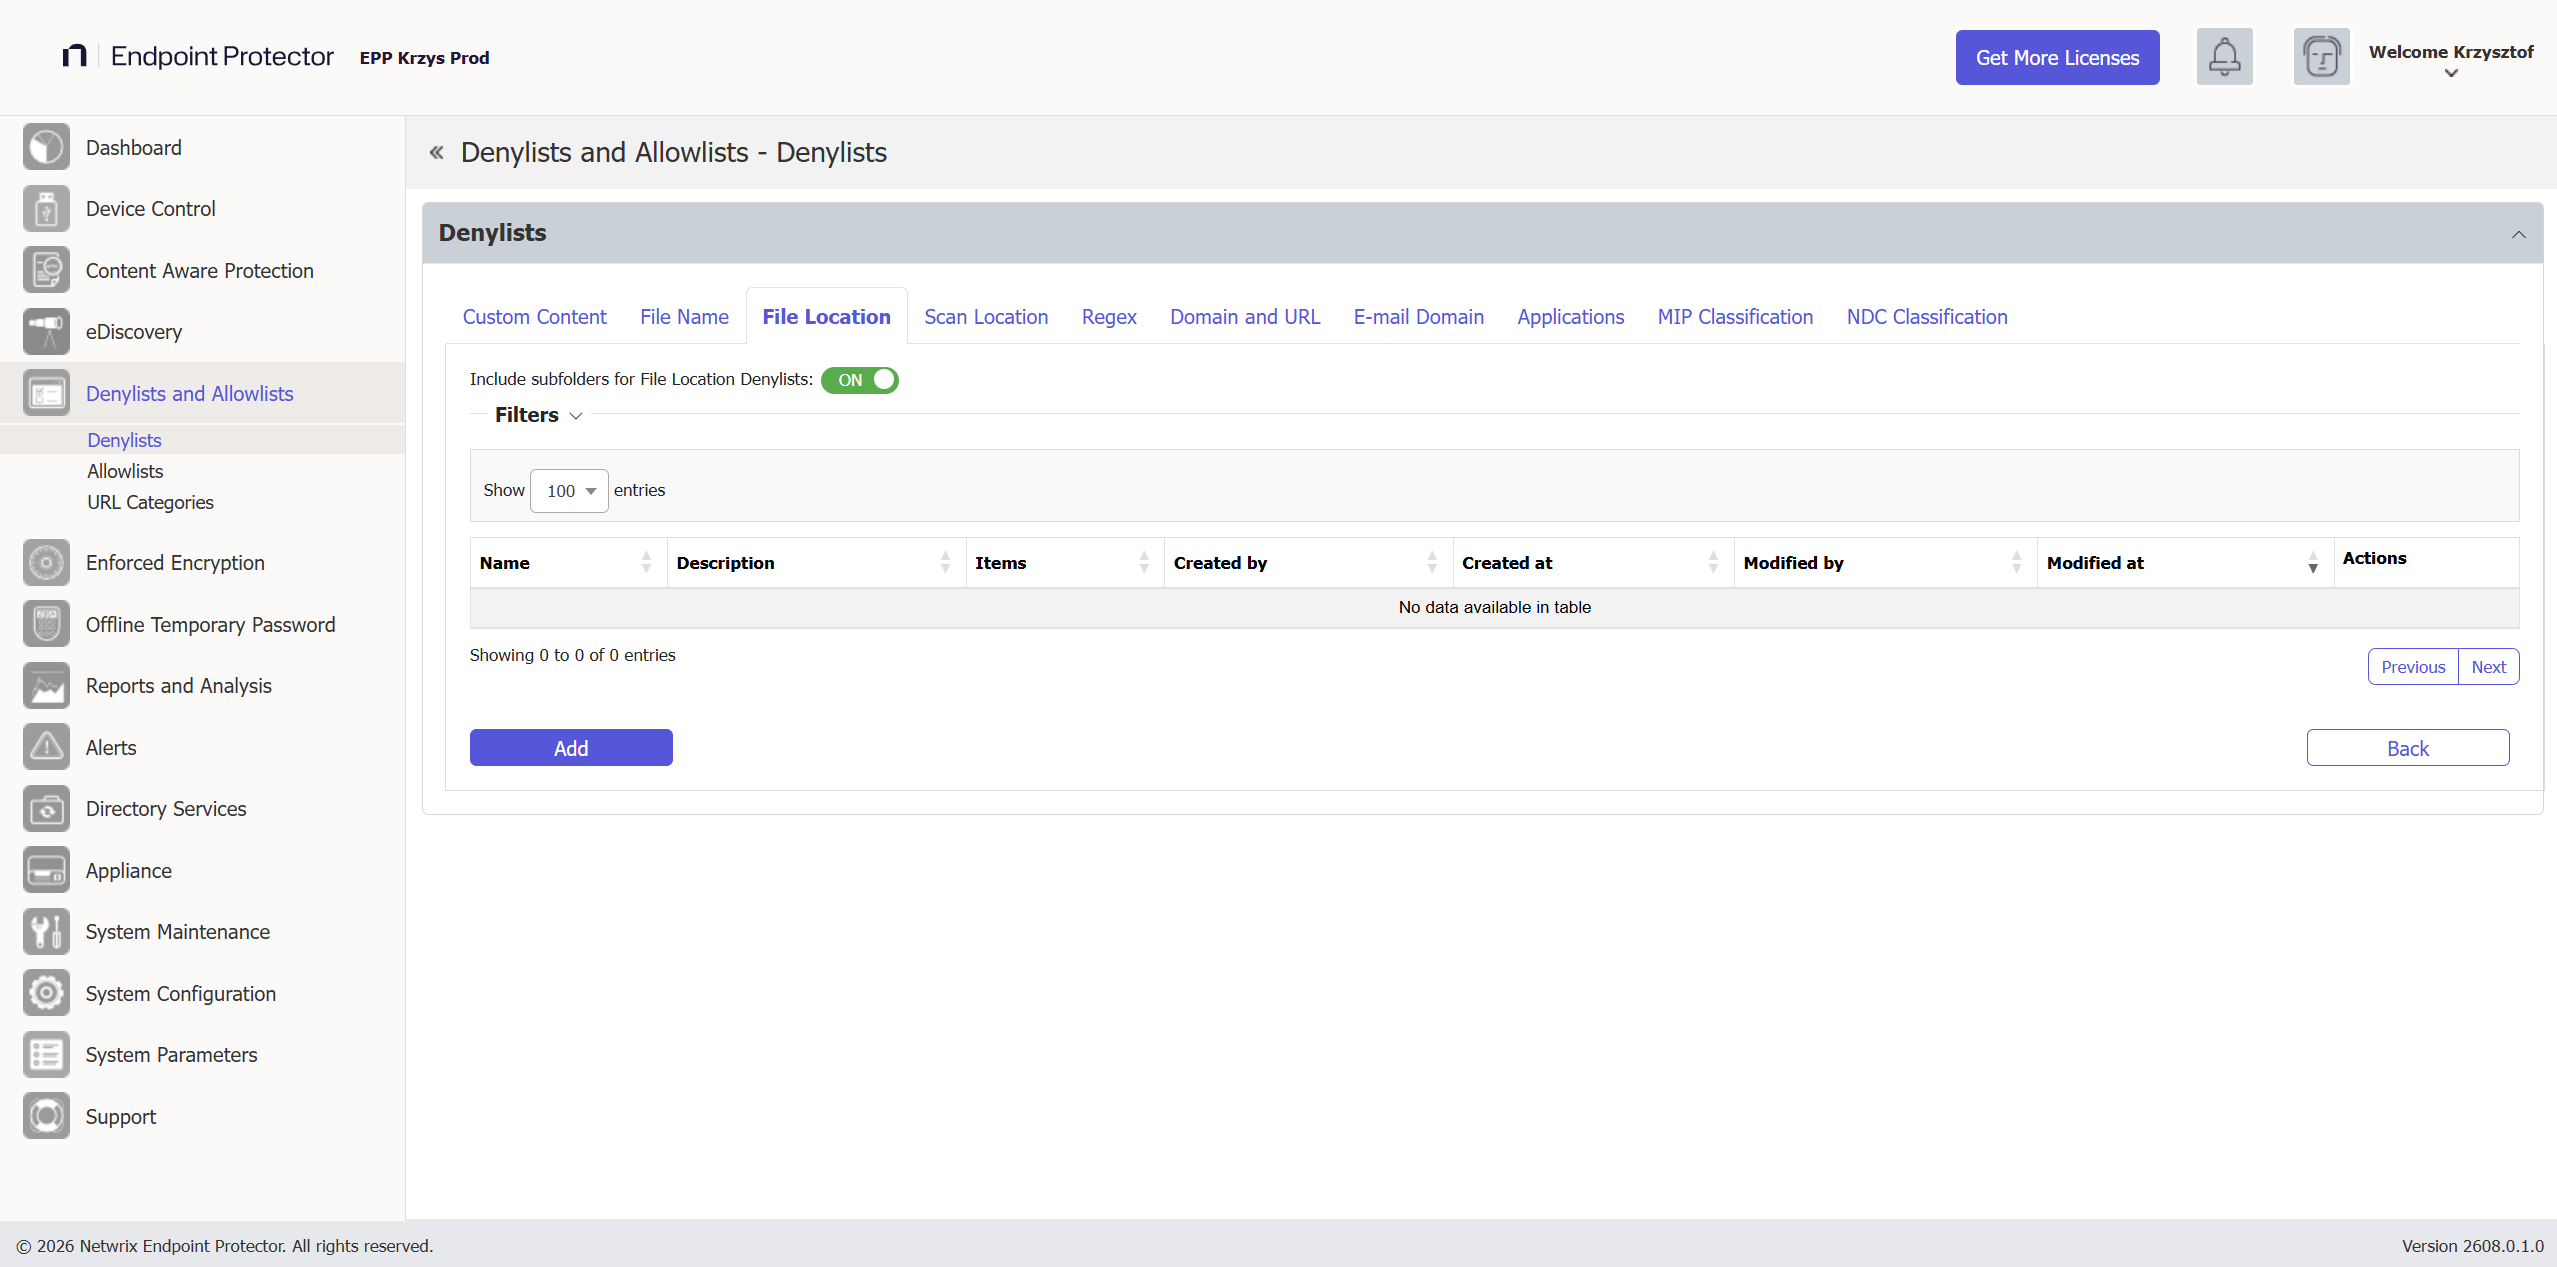Switch to the Scan Location tab
The height and width of the screenshot is (1267, 2557).
[986, 317]
